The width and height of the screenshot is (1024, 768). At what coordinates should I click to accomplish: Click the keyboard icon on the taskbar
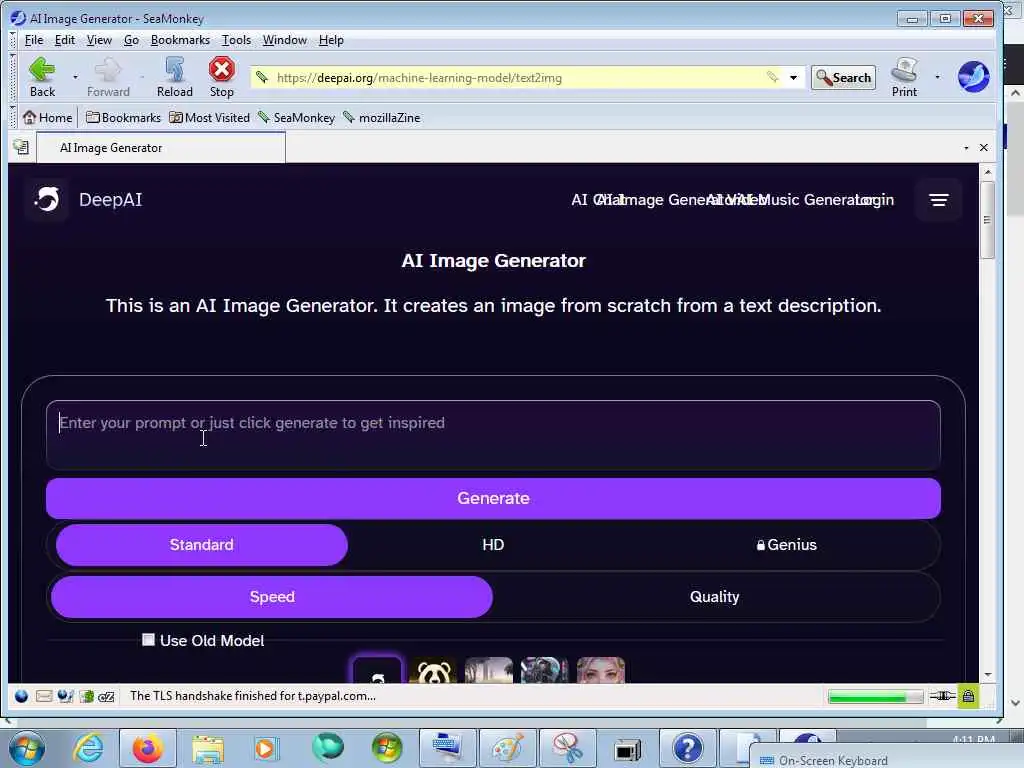pyautogui.click(x=447, y=748)
